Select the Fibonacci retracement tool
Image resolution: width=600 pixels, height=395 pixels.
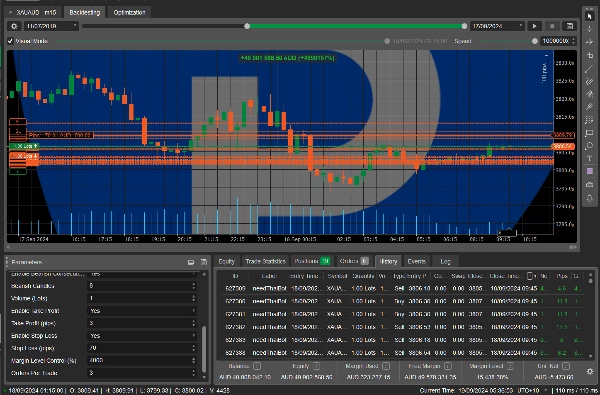click(x=590, y=107)
